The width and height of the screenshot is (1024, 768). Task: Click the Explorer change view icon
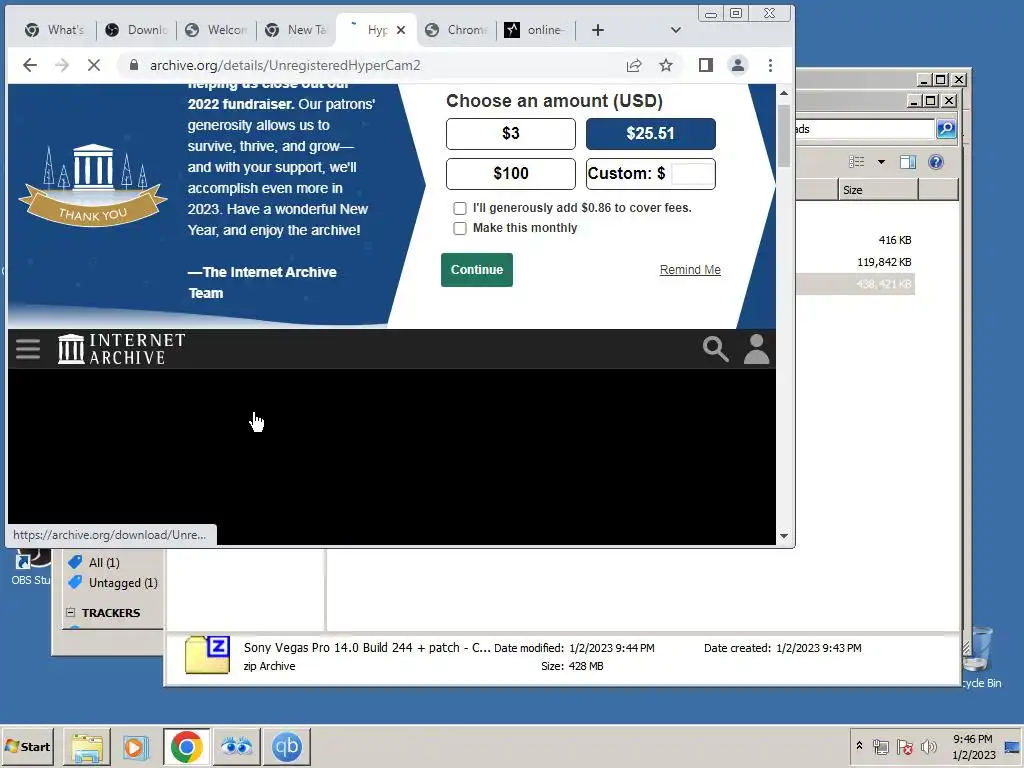tap(856, 162)
